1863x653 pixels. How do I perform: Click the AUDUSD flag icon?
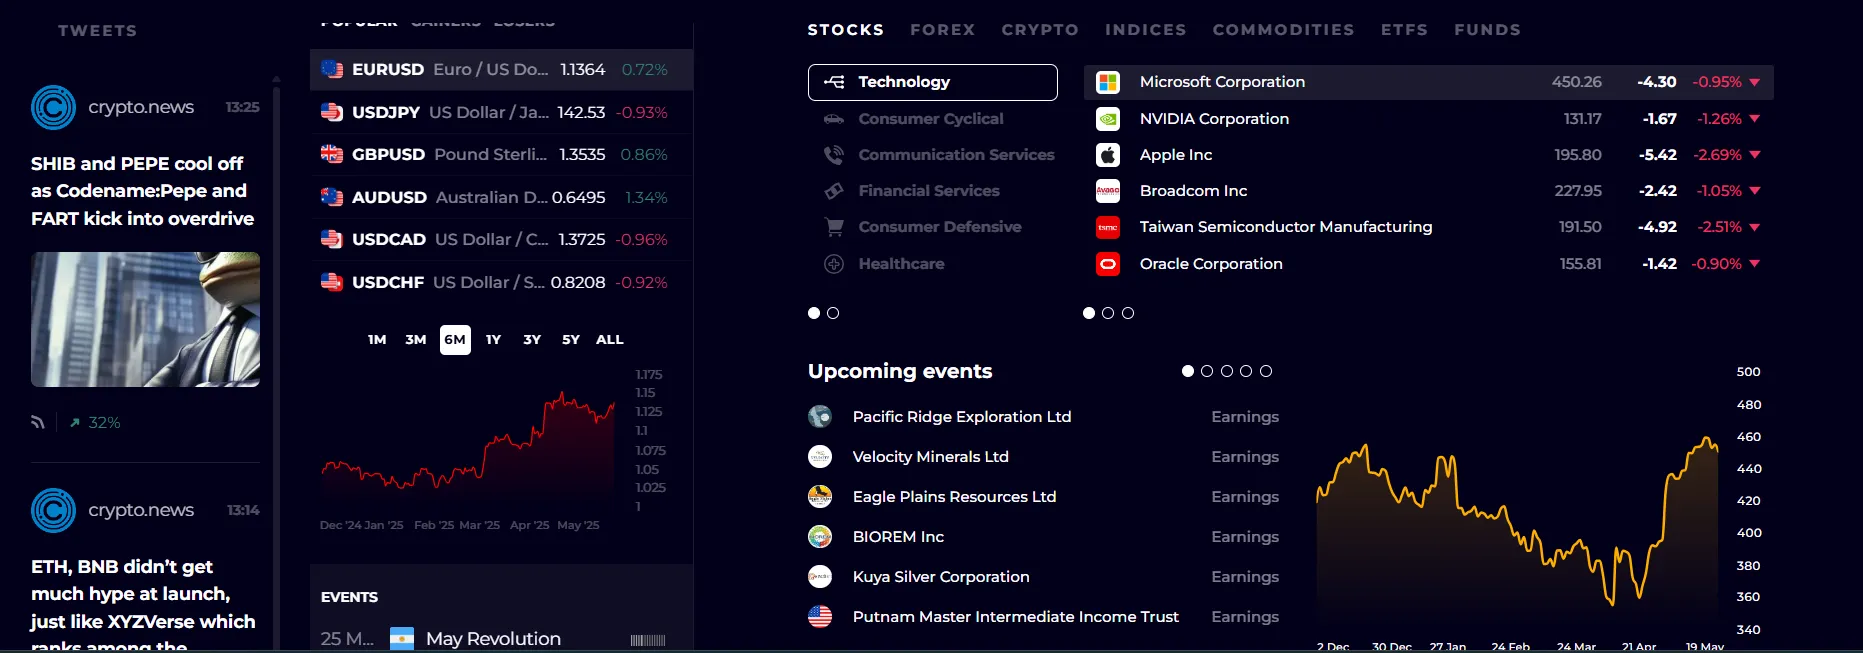(332, 197)
